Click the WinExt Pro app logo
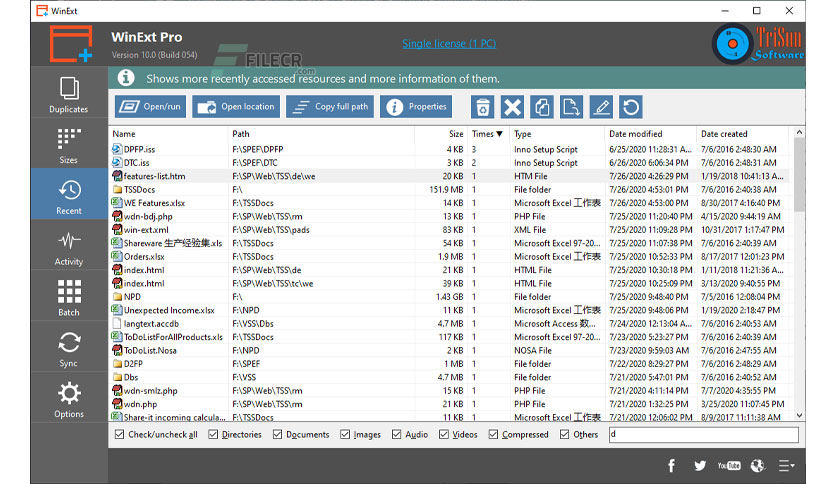 coord(70,44)
